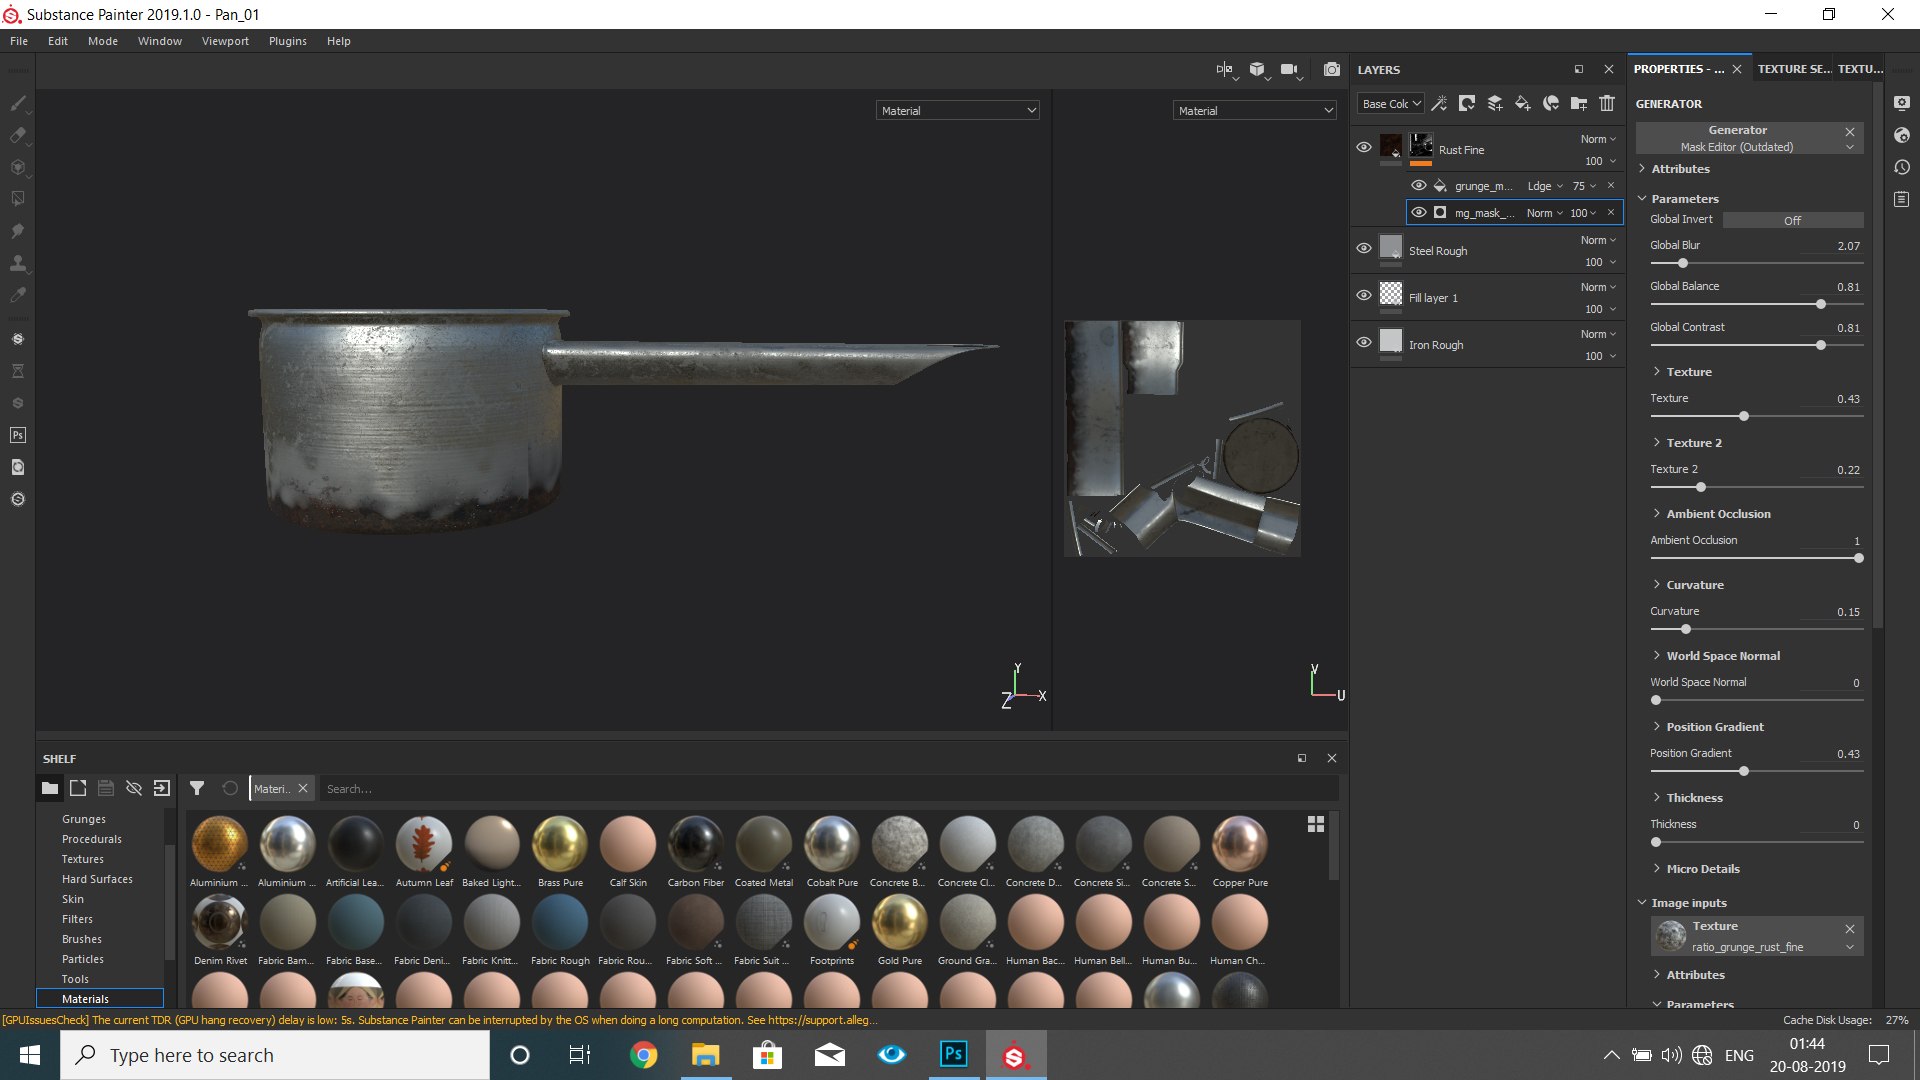The height and width of the screenshot is (1080, 1920).
Task: Add a folder in the Layers panel
Action: click(x=1579, y=103)
